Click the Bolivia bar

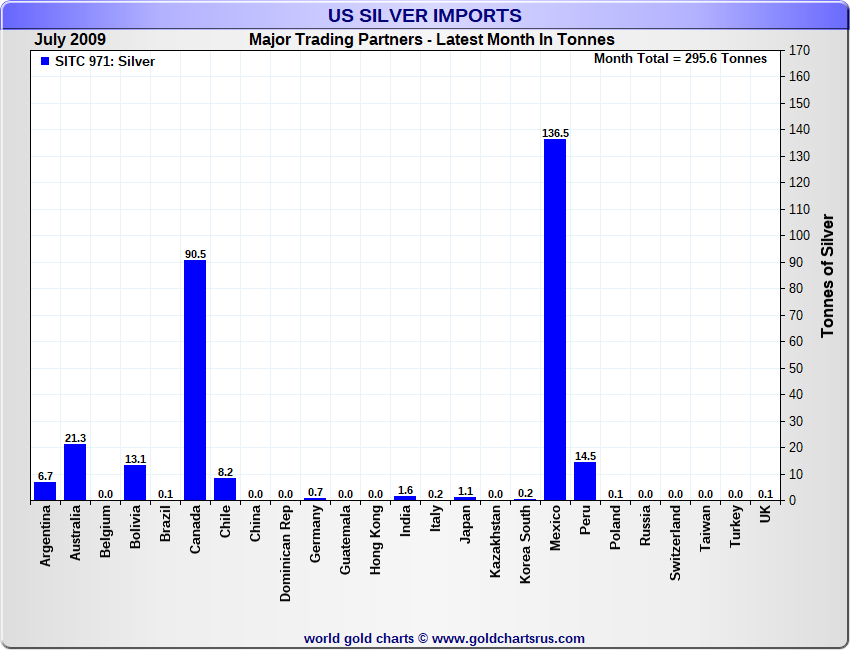click(x=135, y=483)
